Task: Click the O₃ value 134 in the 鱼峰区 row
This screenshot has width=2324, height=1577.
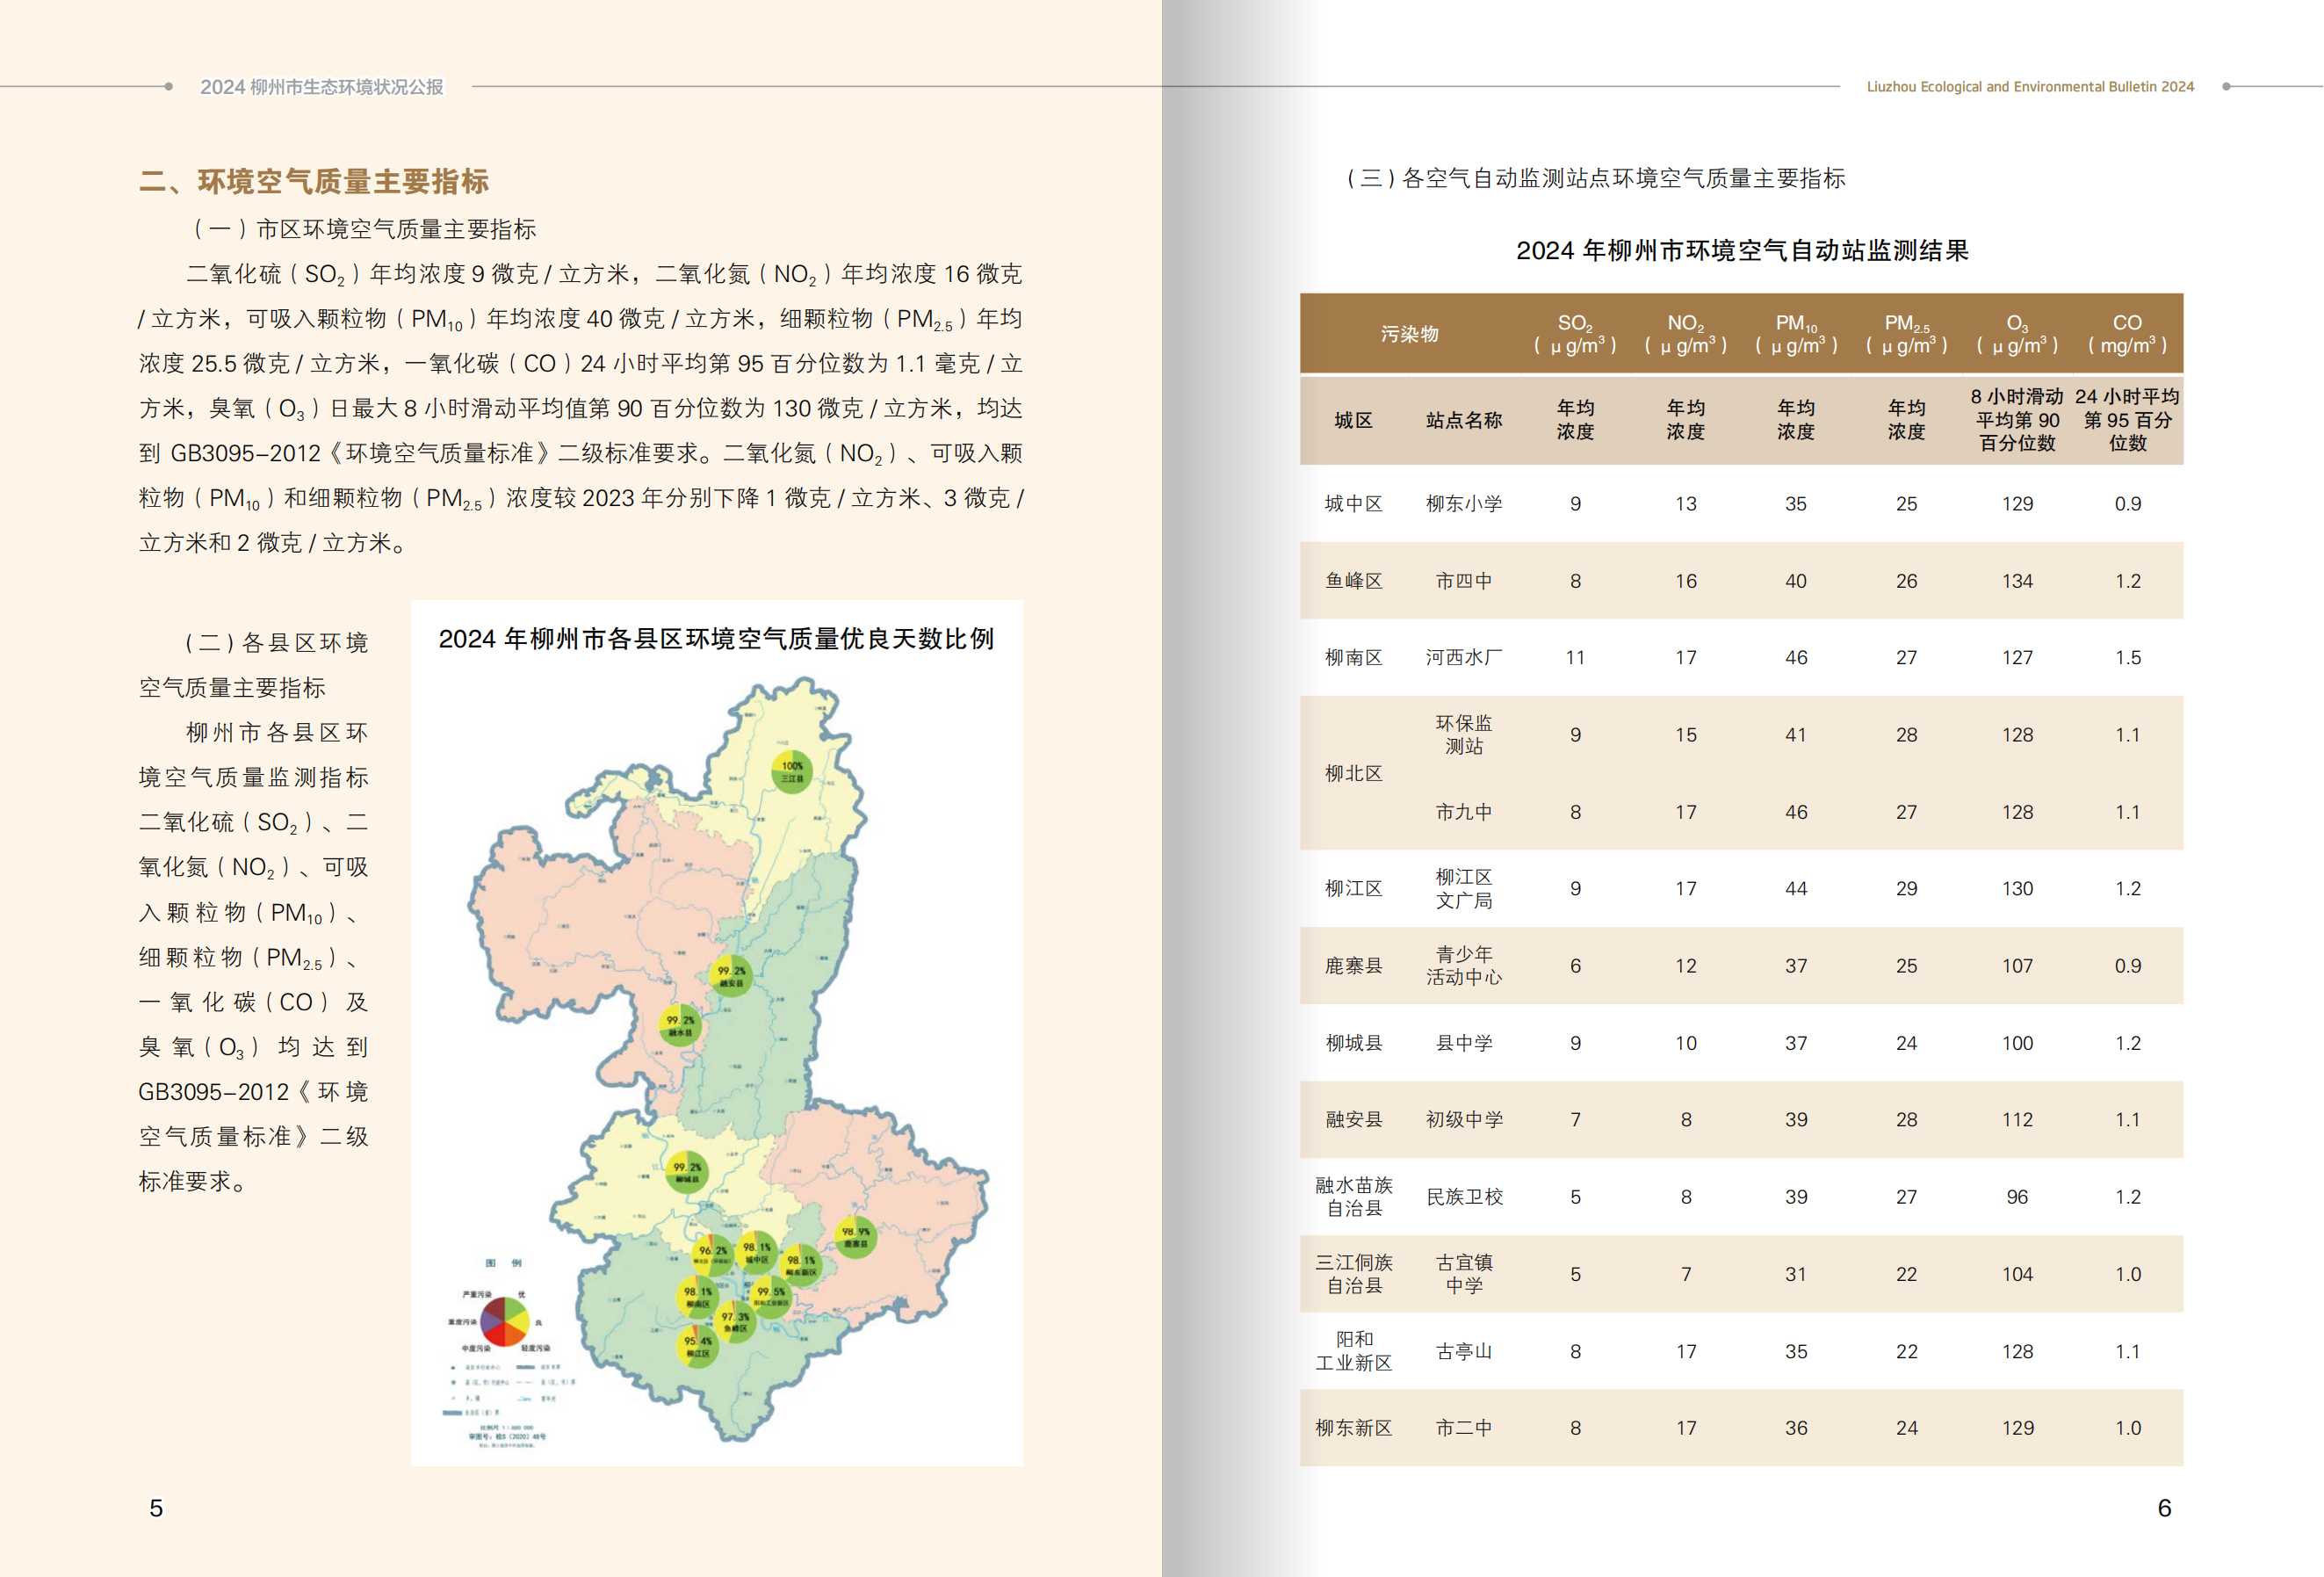Action: (2017, 581)
